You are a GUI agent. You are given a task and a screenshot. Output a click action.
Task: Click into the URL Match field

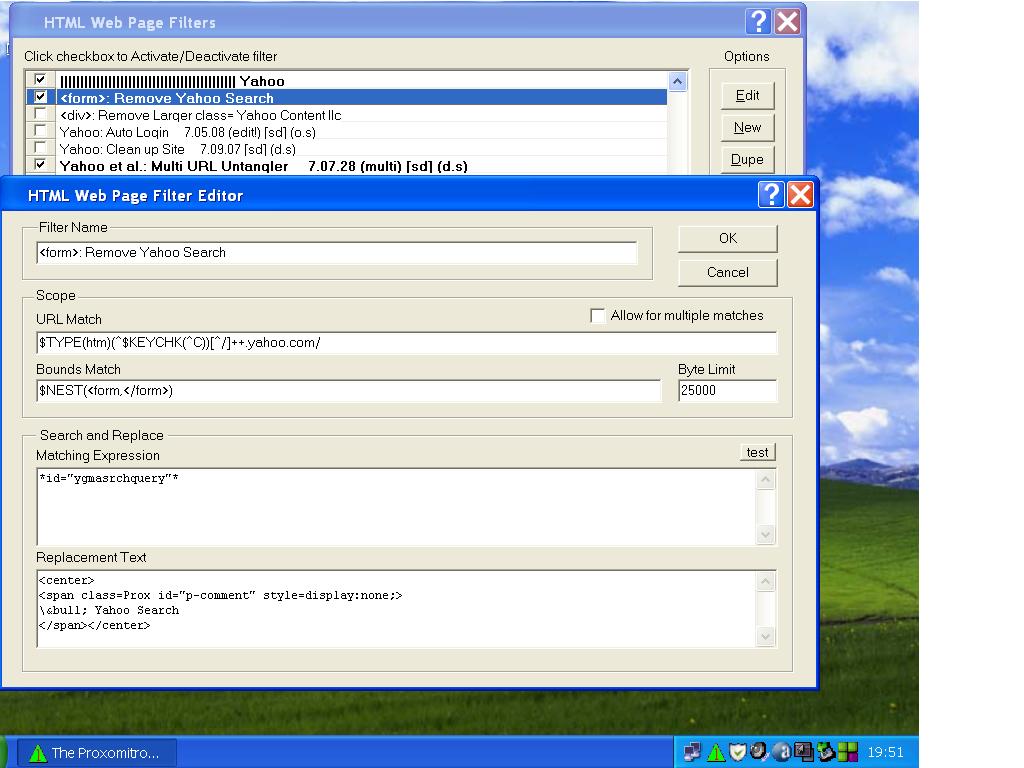tap(406, 343)
